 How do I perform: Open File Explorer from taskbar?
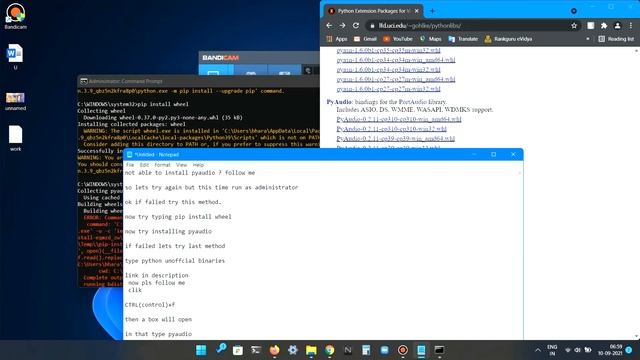pos(311,350)
